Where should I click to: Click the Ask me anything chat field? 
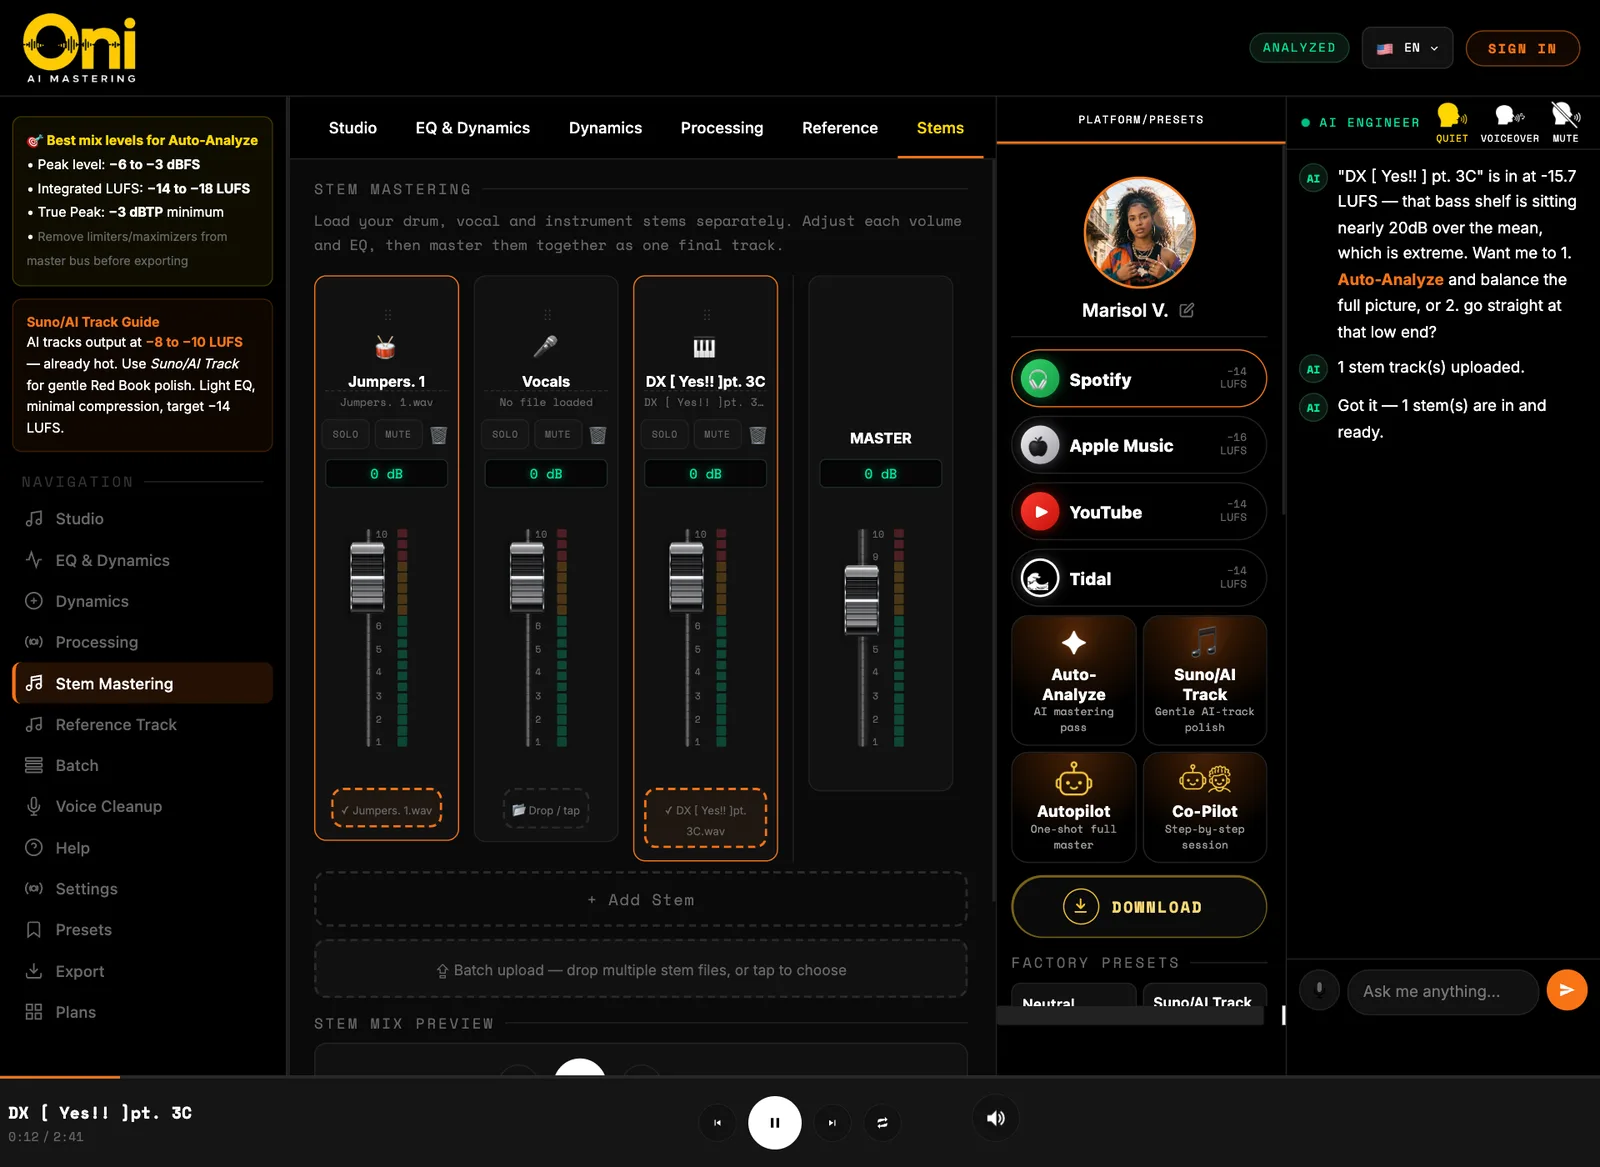pos(1443,991)
